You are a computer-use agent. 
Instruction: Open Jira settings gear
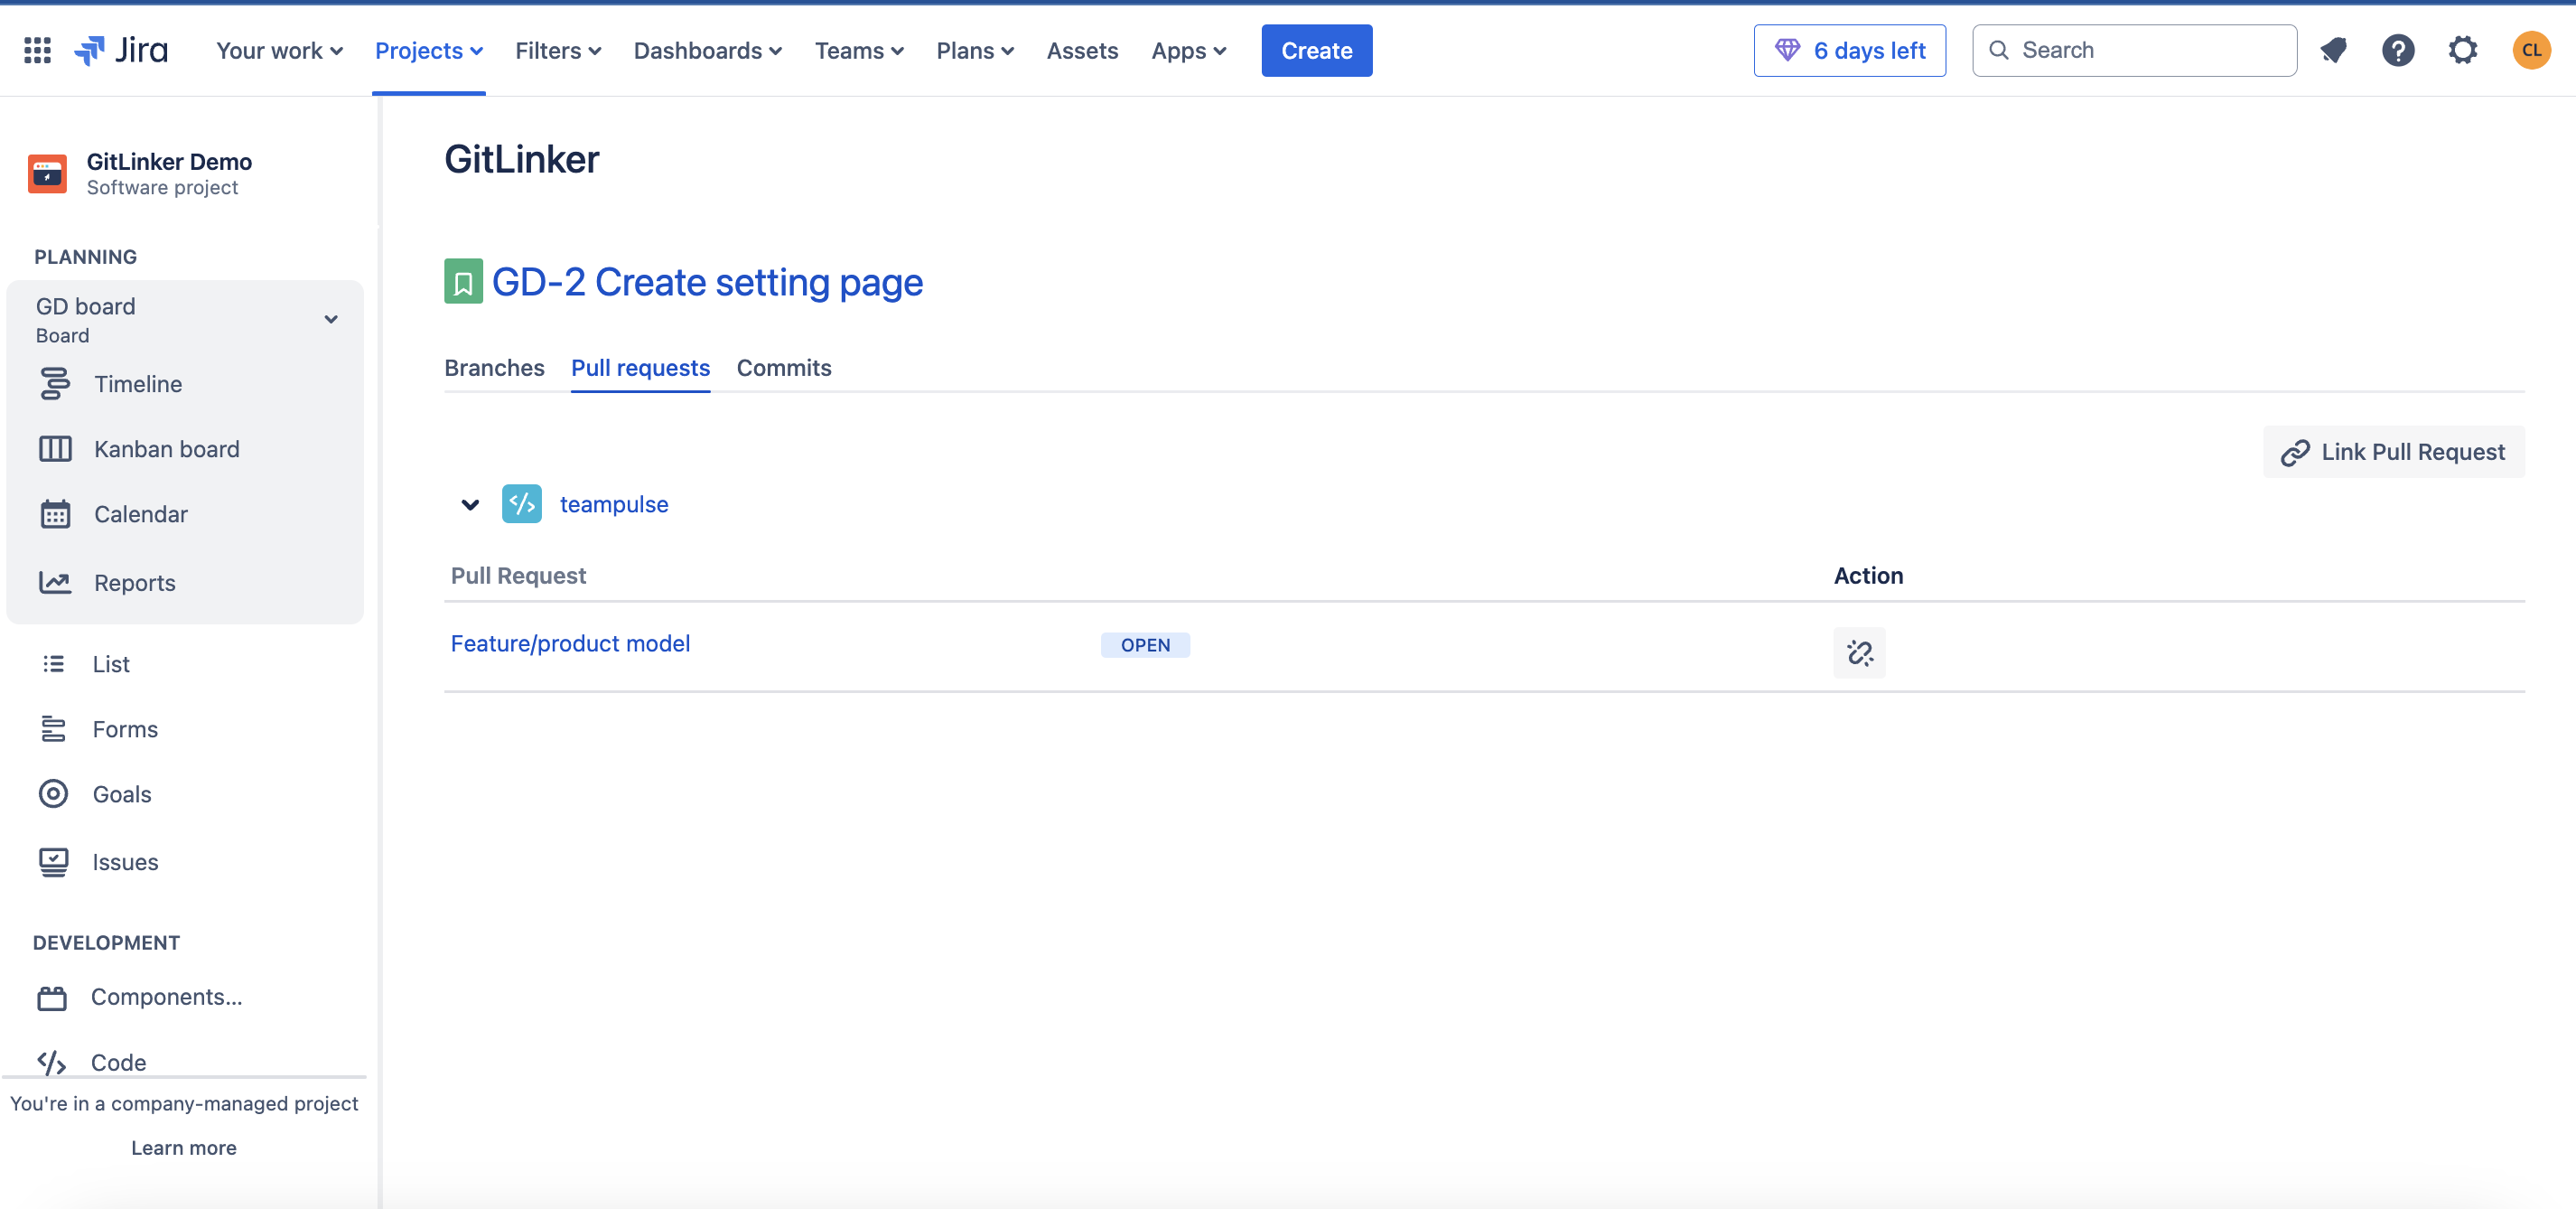tap(2462, 50)
